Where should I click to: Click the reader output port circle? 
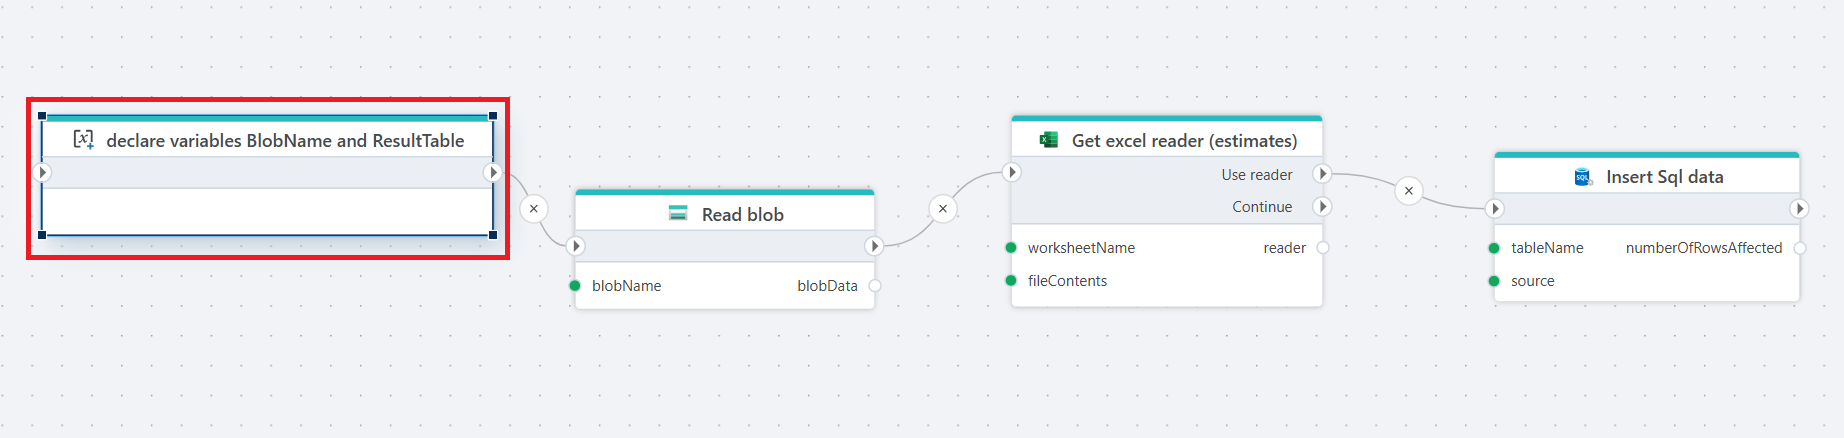1322,248
